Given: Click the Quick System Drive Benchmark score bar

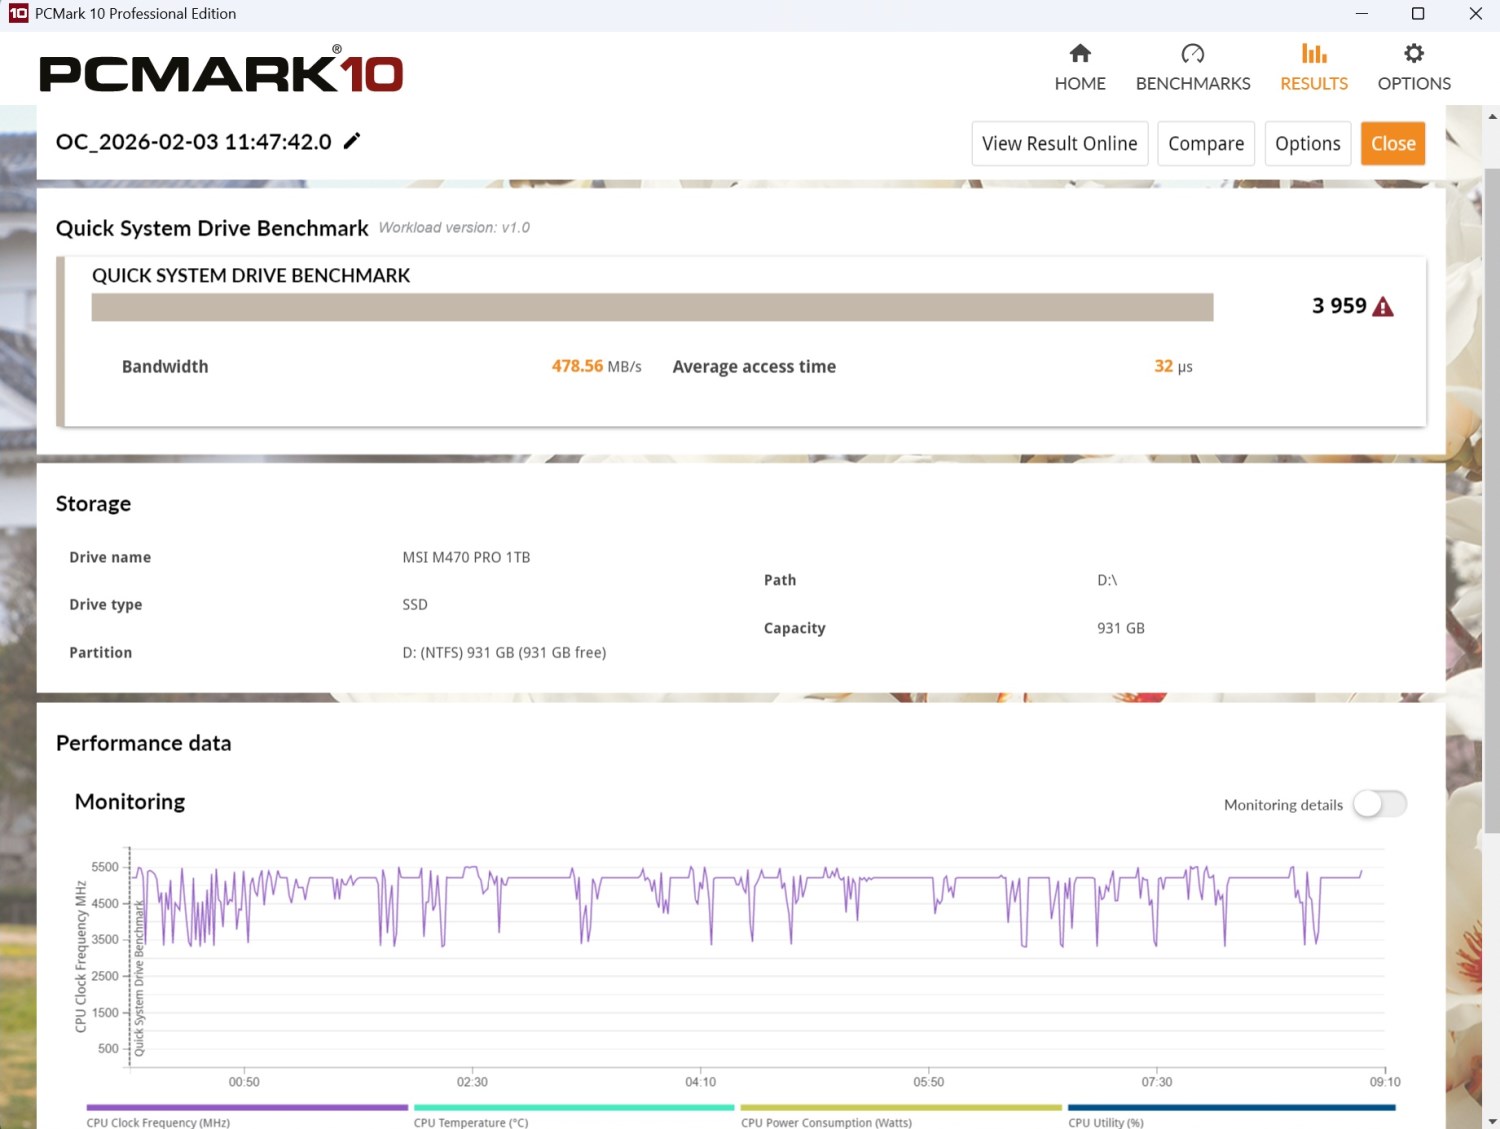Looking at the screenshot, I should click(652, 307).
